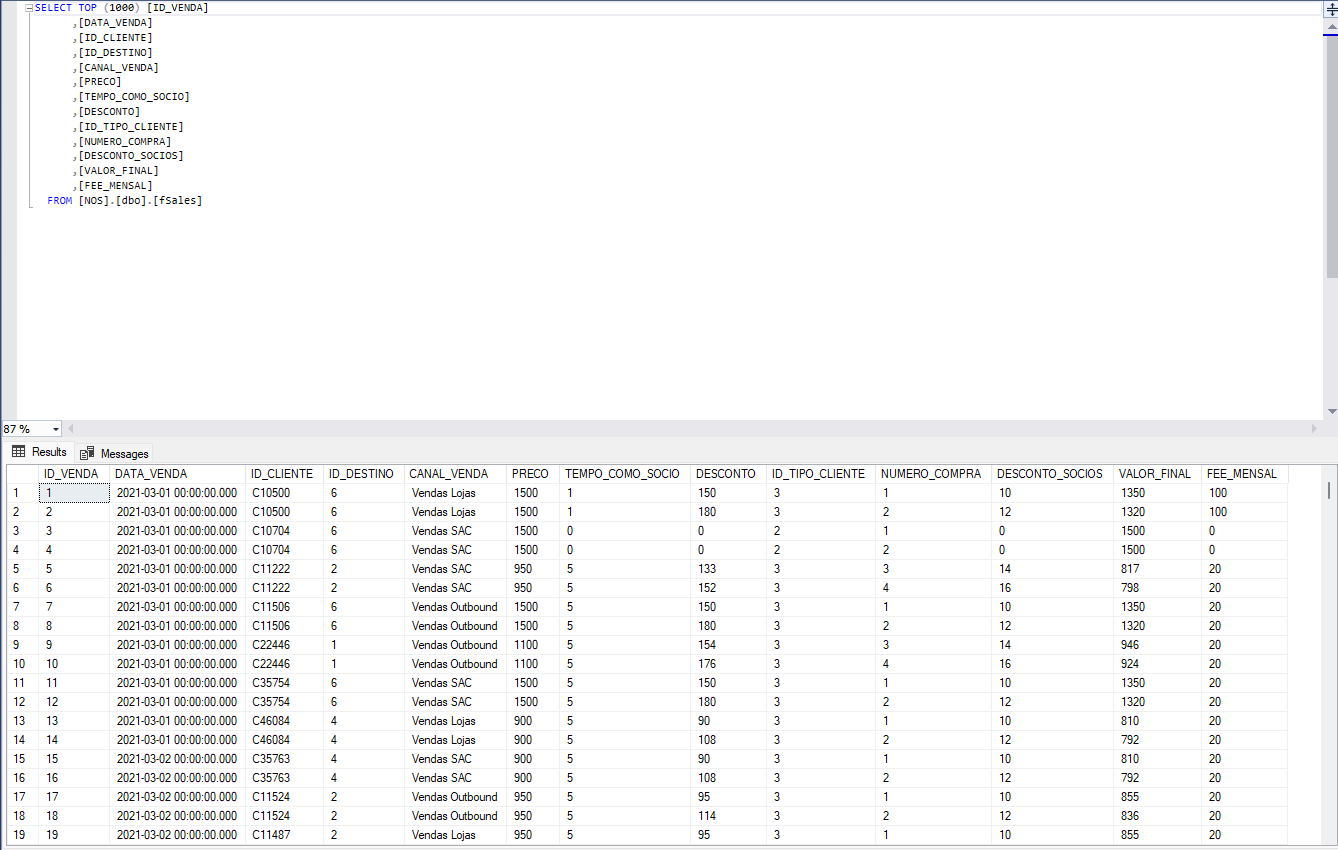Click [NOS].[dbo].[fSales] in the query
The width and height of the screenshot is (1338, 850).
point(140,200)
